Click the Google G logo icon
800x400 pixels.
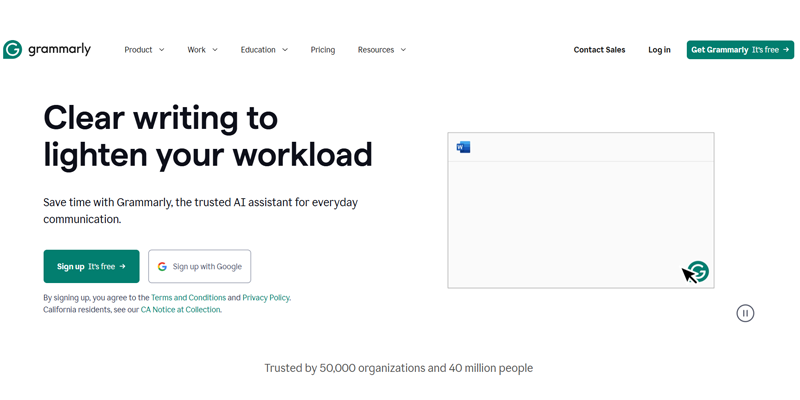pos(162,266)
